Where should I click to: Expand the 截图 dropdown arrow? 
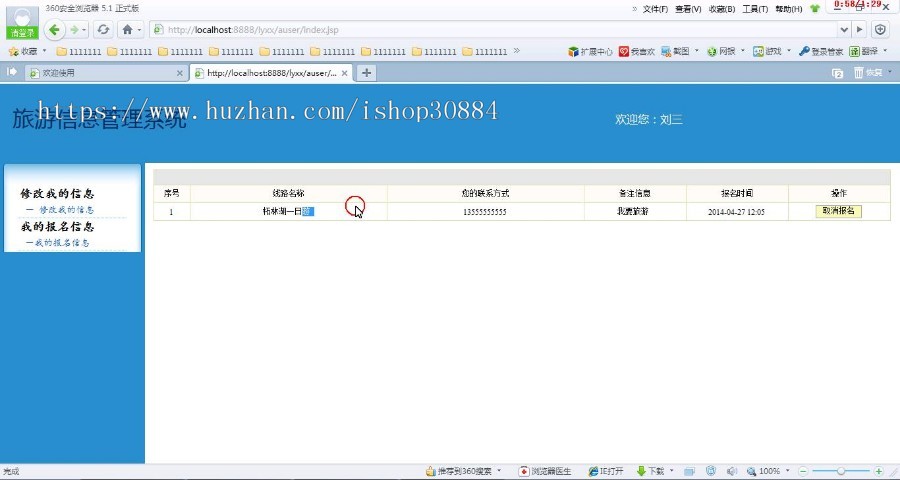697,51
